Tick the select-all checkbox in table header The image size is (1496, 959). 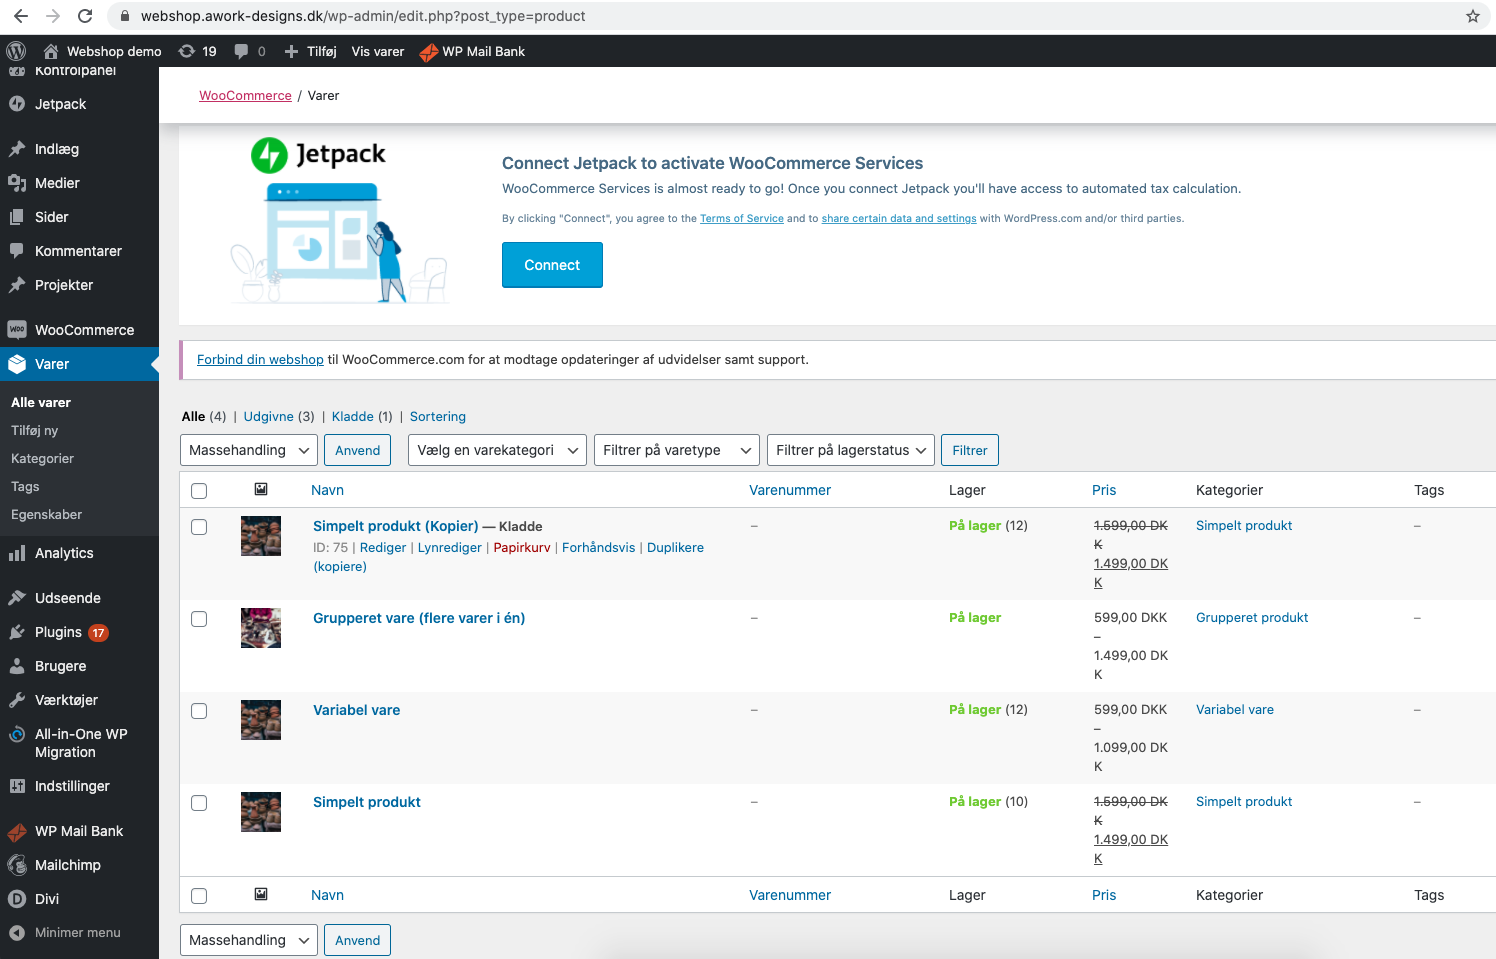coord(199,491)
